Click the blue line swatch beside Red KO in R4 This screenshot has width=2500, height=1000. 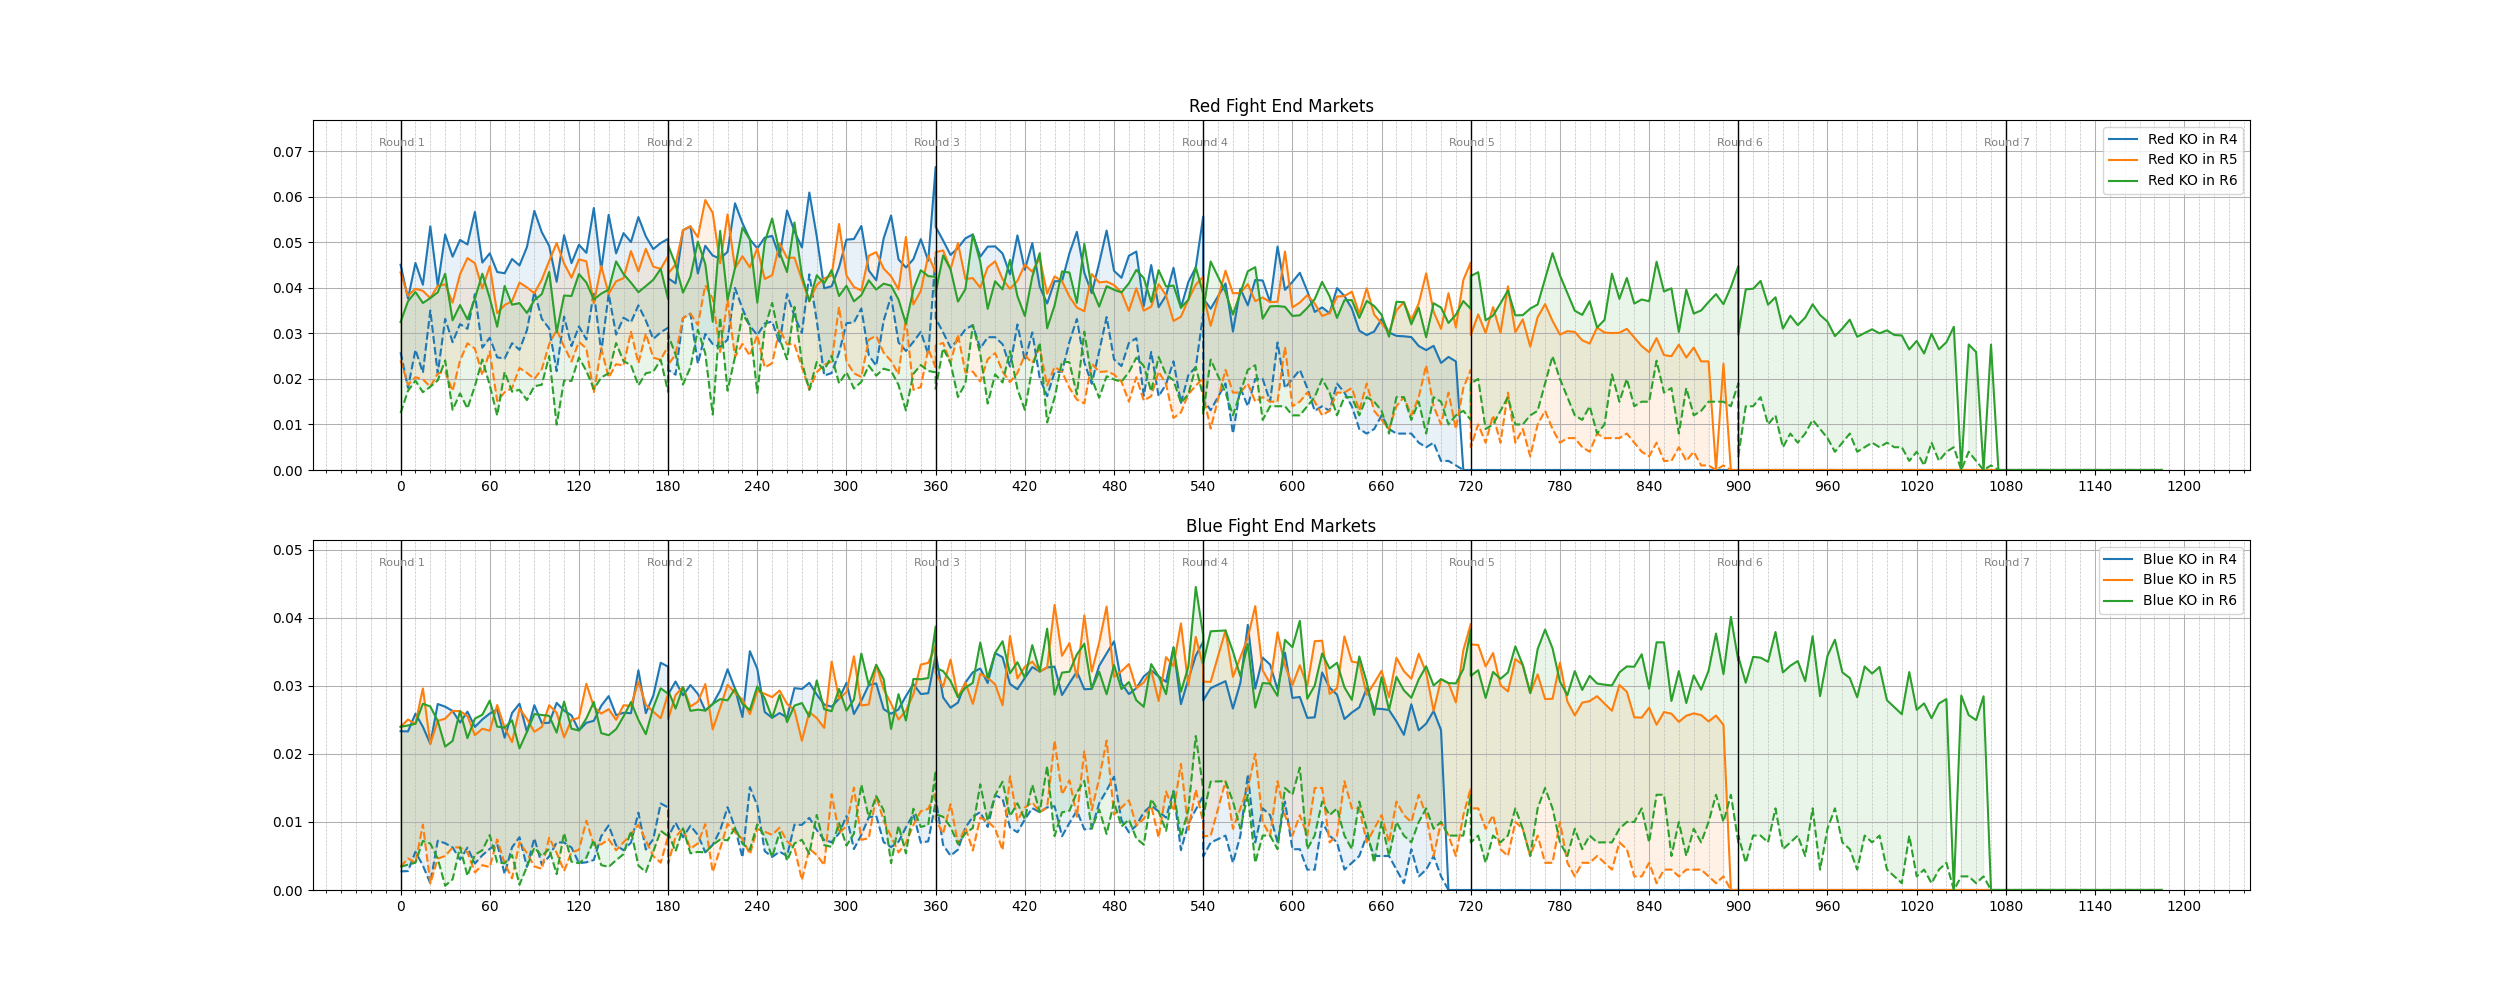coord(2123,139)
